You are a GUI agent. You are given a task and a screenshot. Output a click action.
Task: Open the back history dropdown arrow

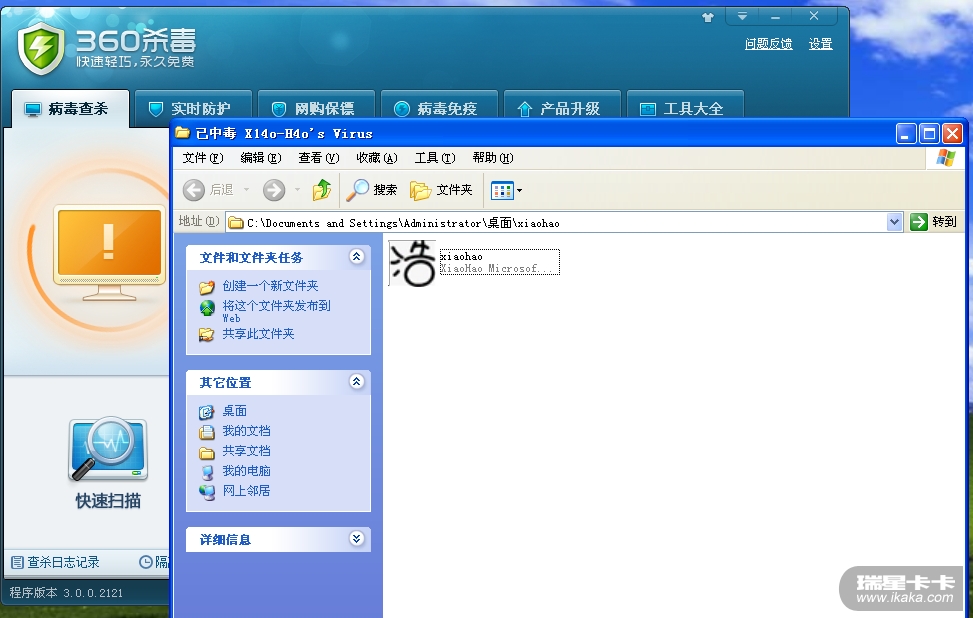tap(246, 190)
